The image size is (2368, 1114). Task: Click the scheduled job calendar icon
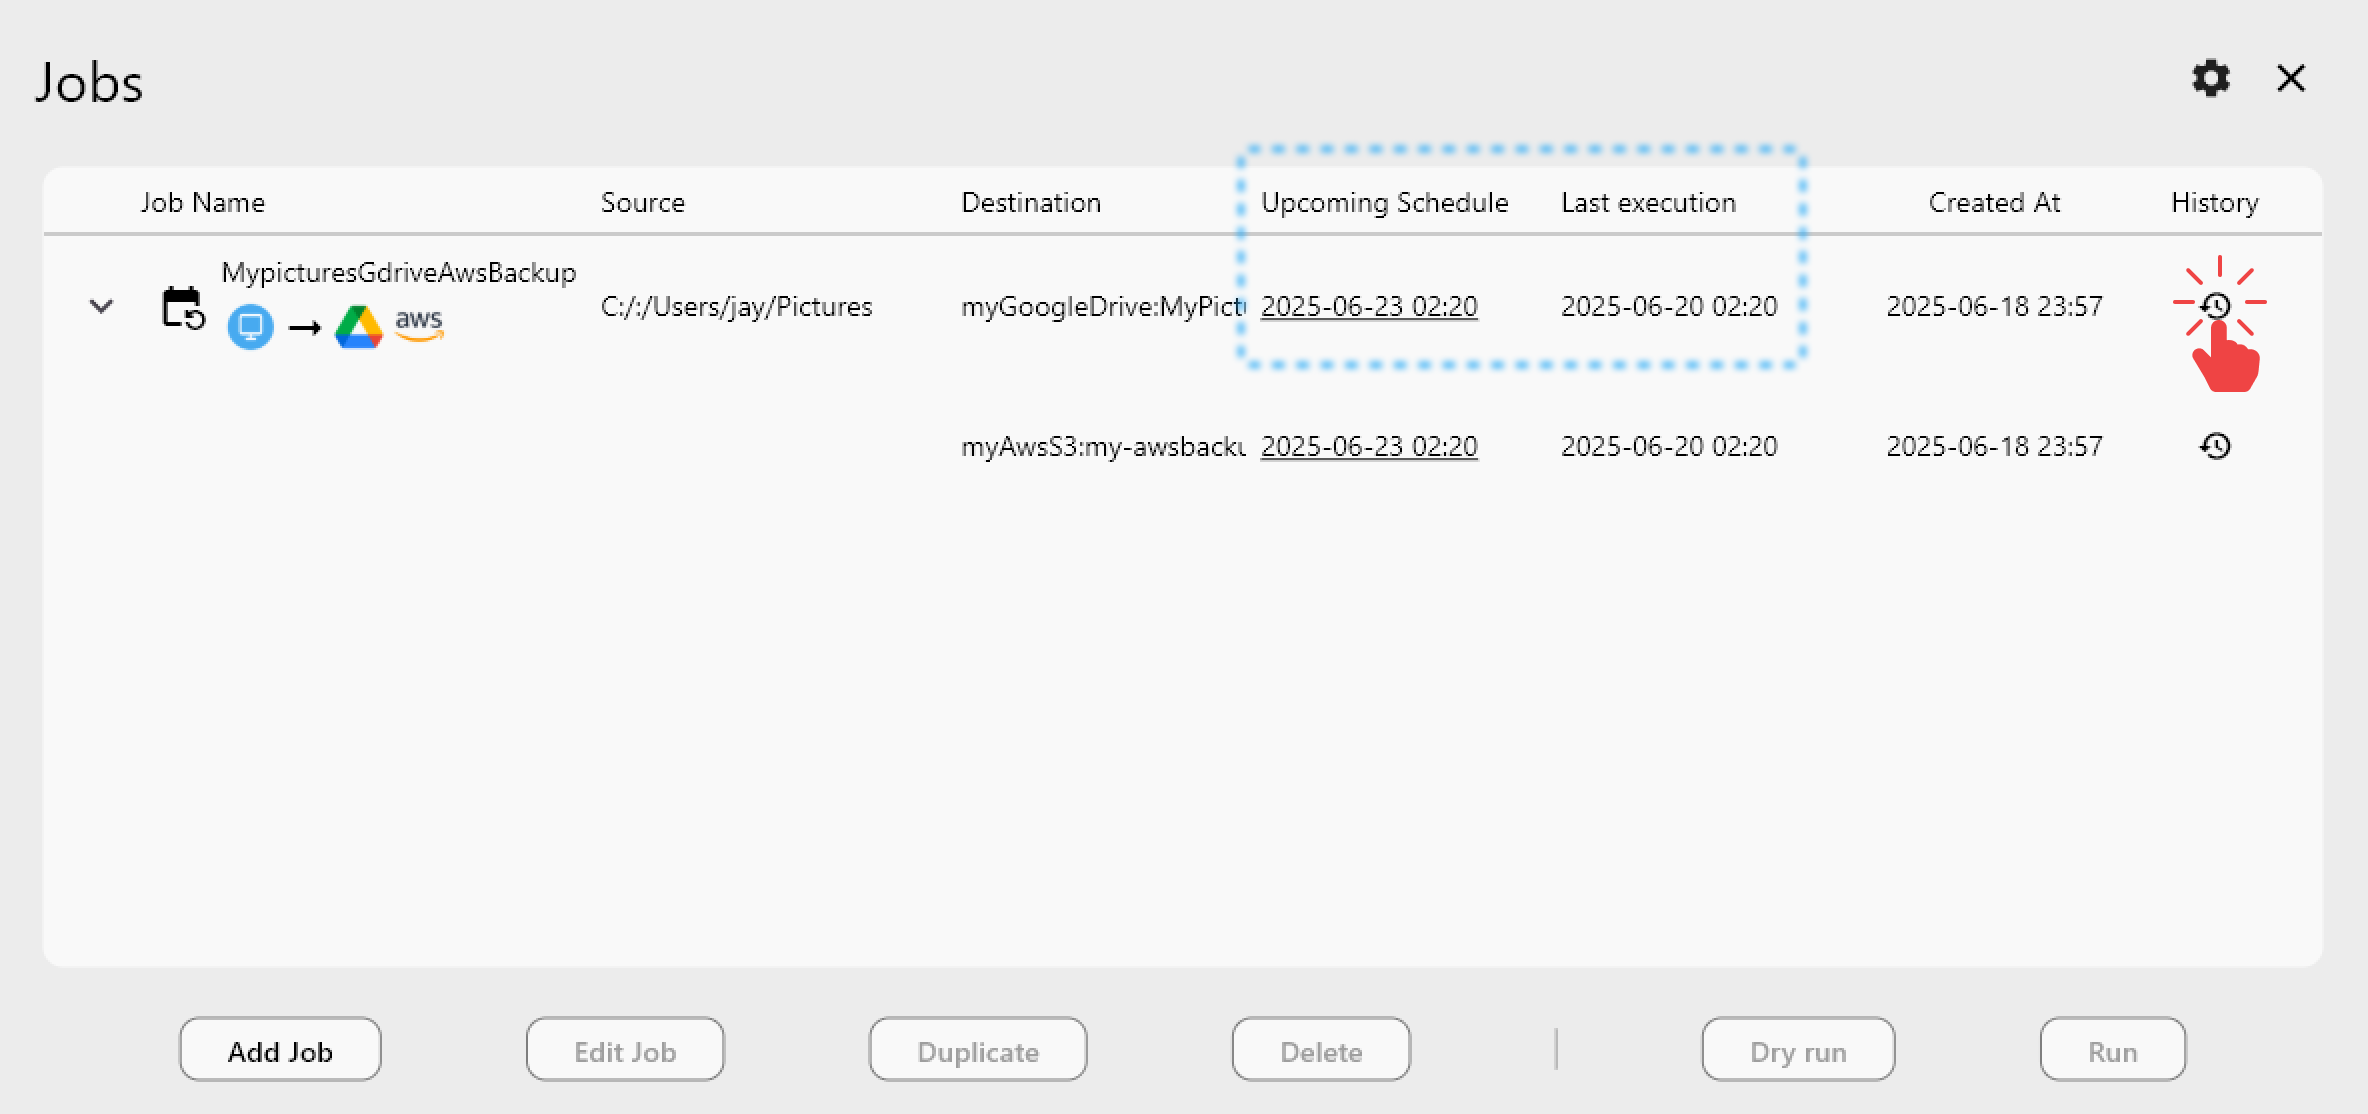pos(183,308)
